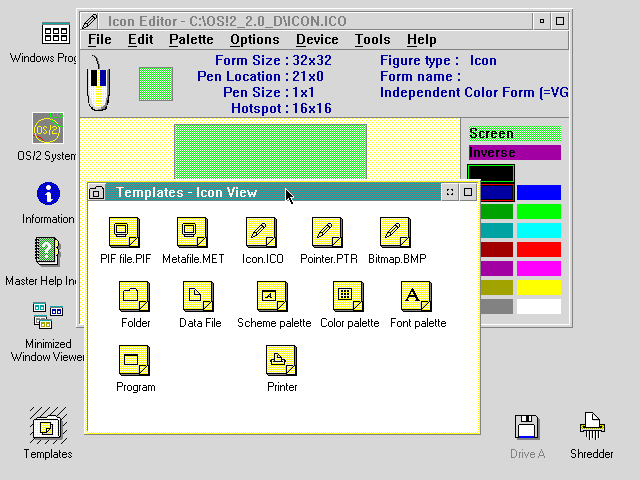This screenshot has width=640, height=480.
Task: Minimize the Icon Editor window
Action: point(542,21)
